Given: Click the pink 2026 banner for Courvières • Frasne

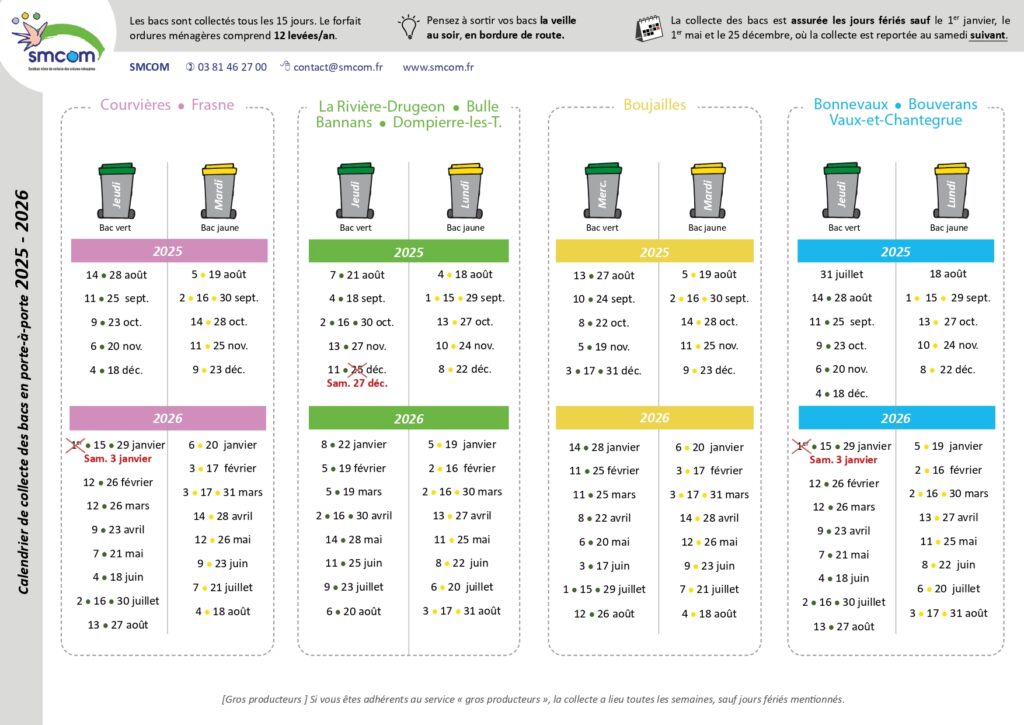Looking at the screenshot, I should pos(168,418).
